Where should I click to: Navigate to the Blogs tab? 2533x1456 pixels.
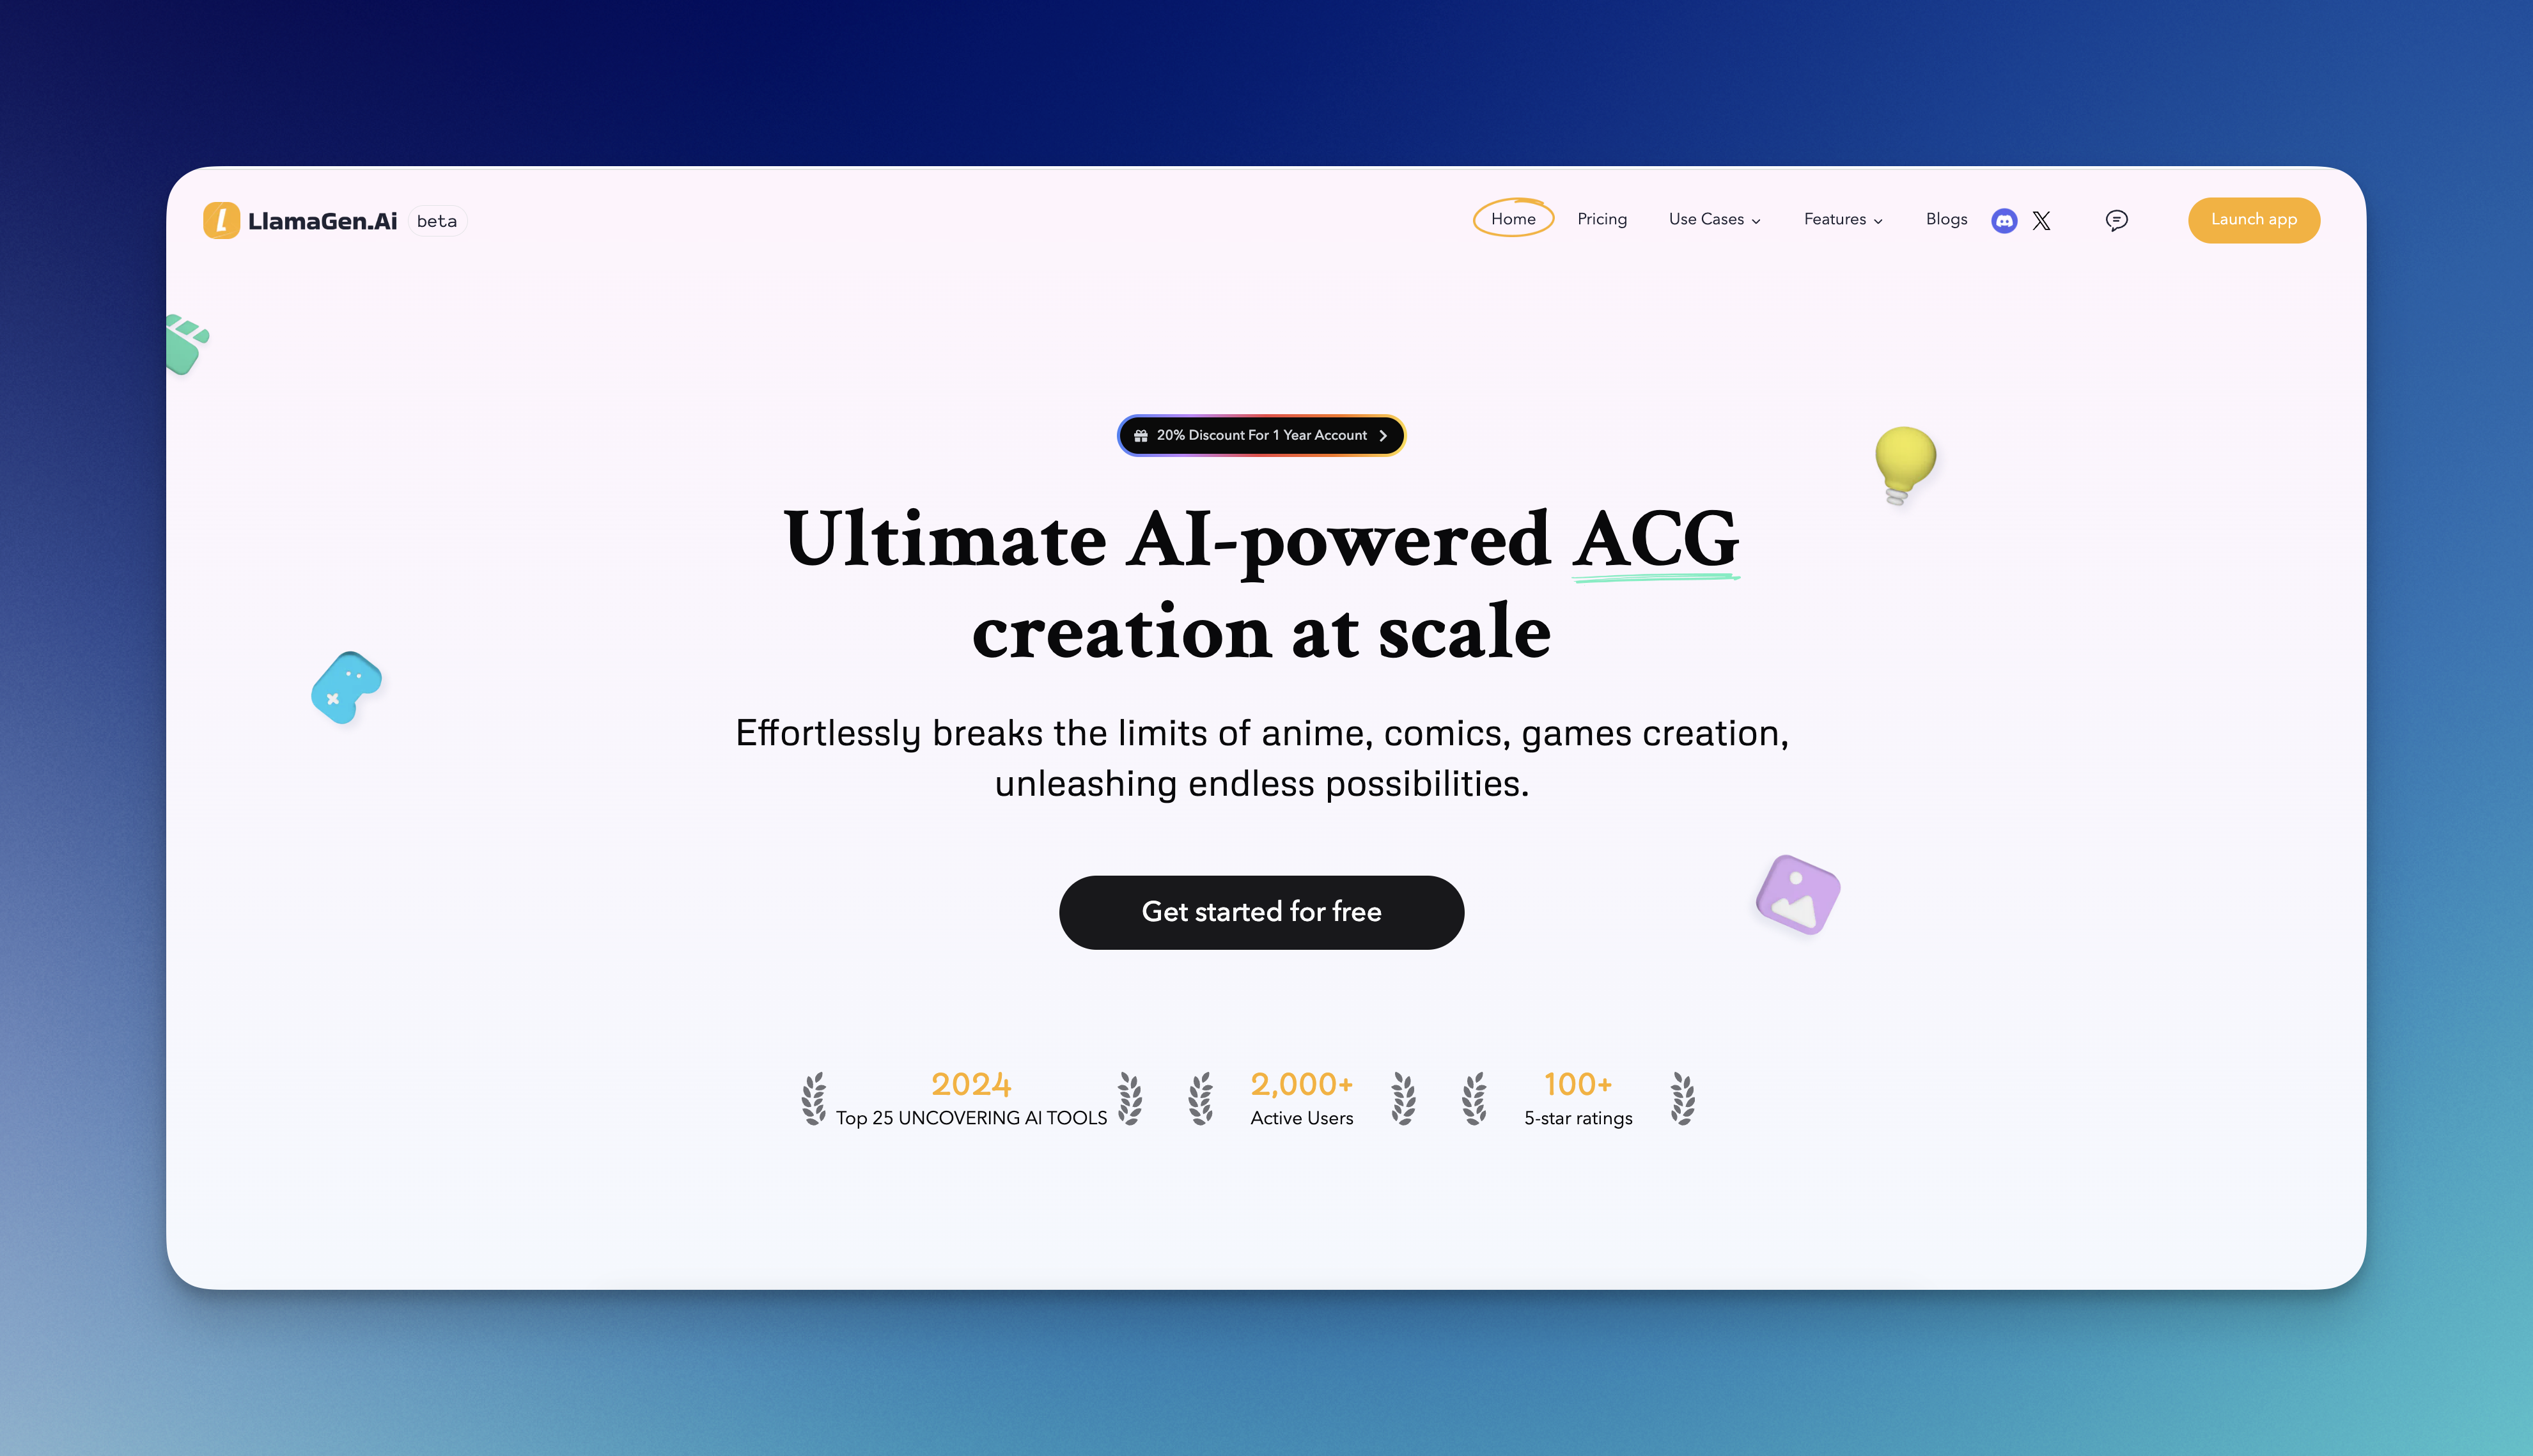[x=1947, y=217]
